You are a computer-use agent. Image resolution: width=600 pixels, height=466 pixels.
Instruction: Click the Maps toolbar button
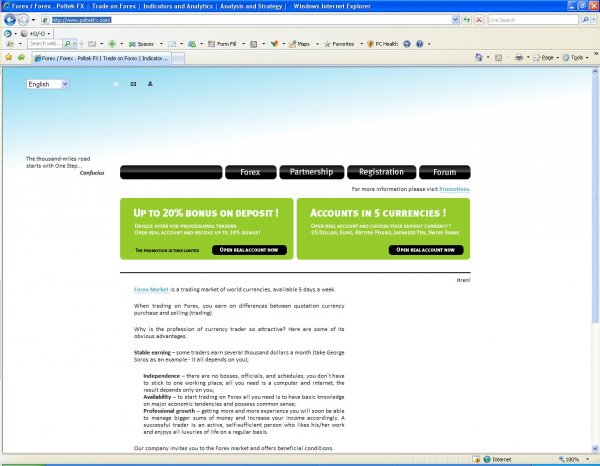[299, 44]
